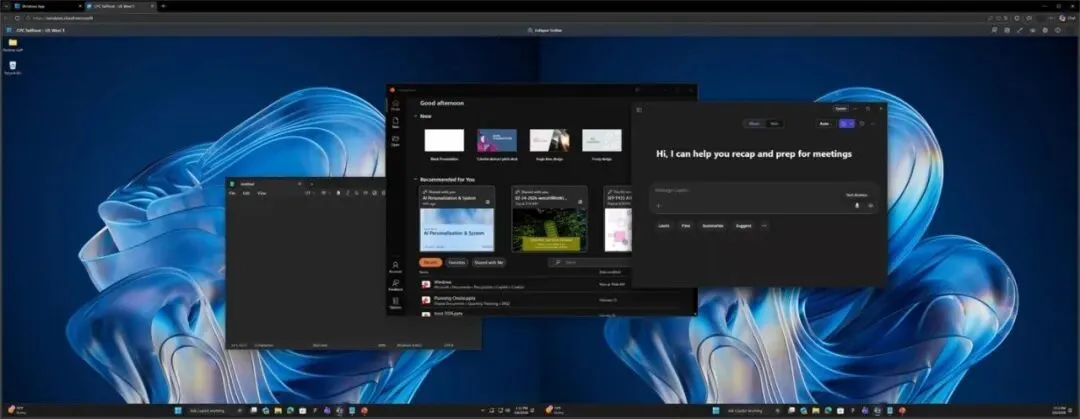Open the Edit menu in Notepad

point(247,193)
